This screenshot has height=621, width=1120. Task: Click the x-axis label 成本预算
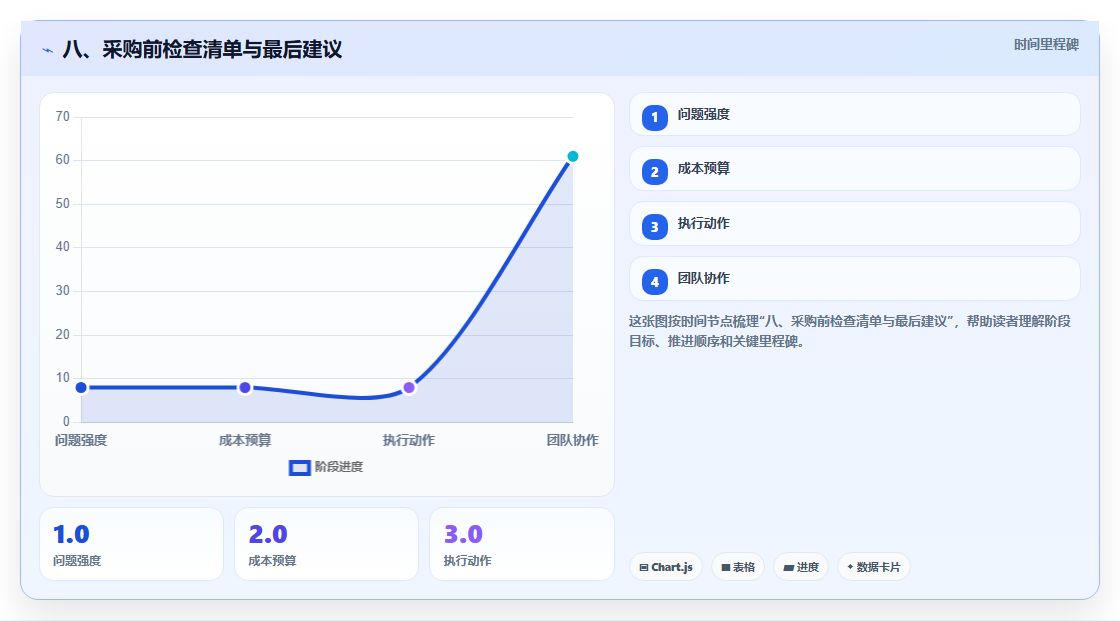(x=245, y=441)
